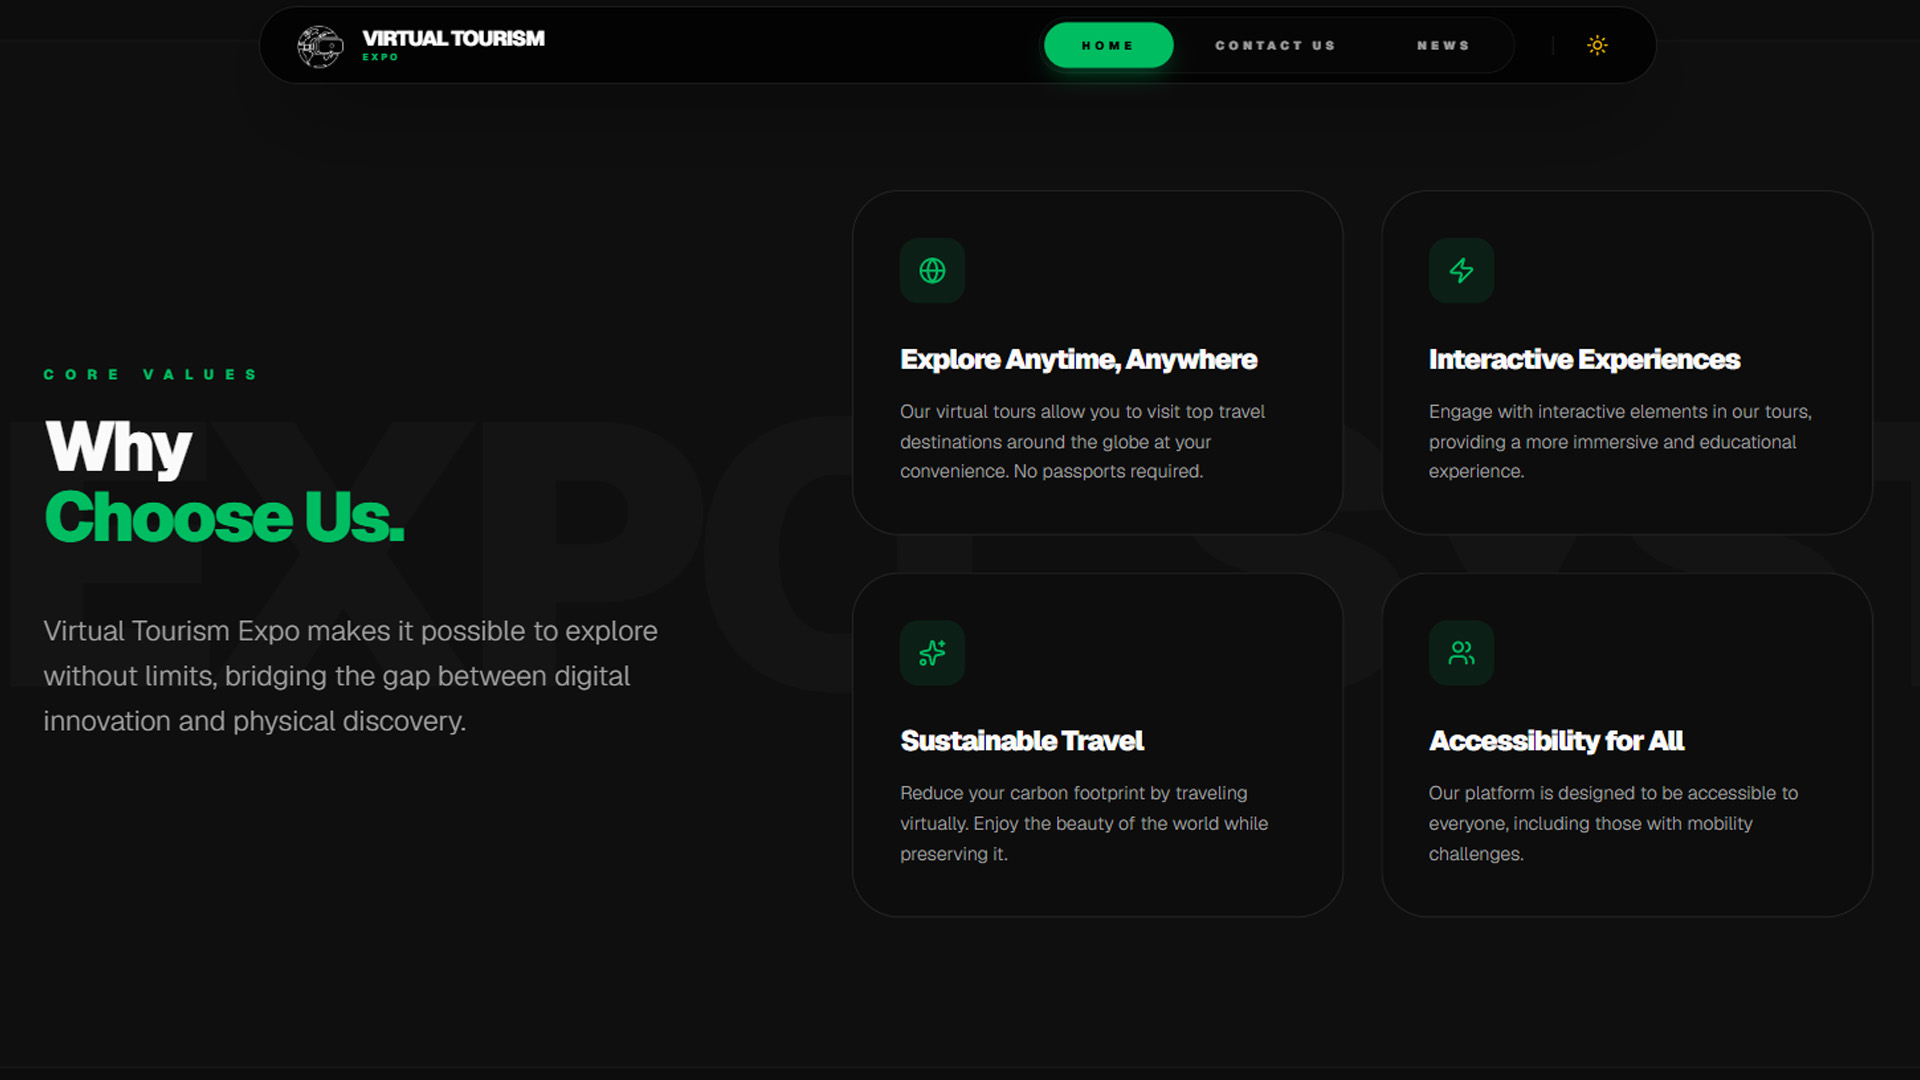
Task: Click the 'Engage with interactive elements' description
Action: point(1620,441)
